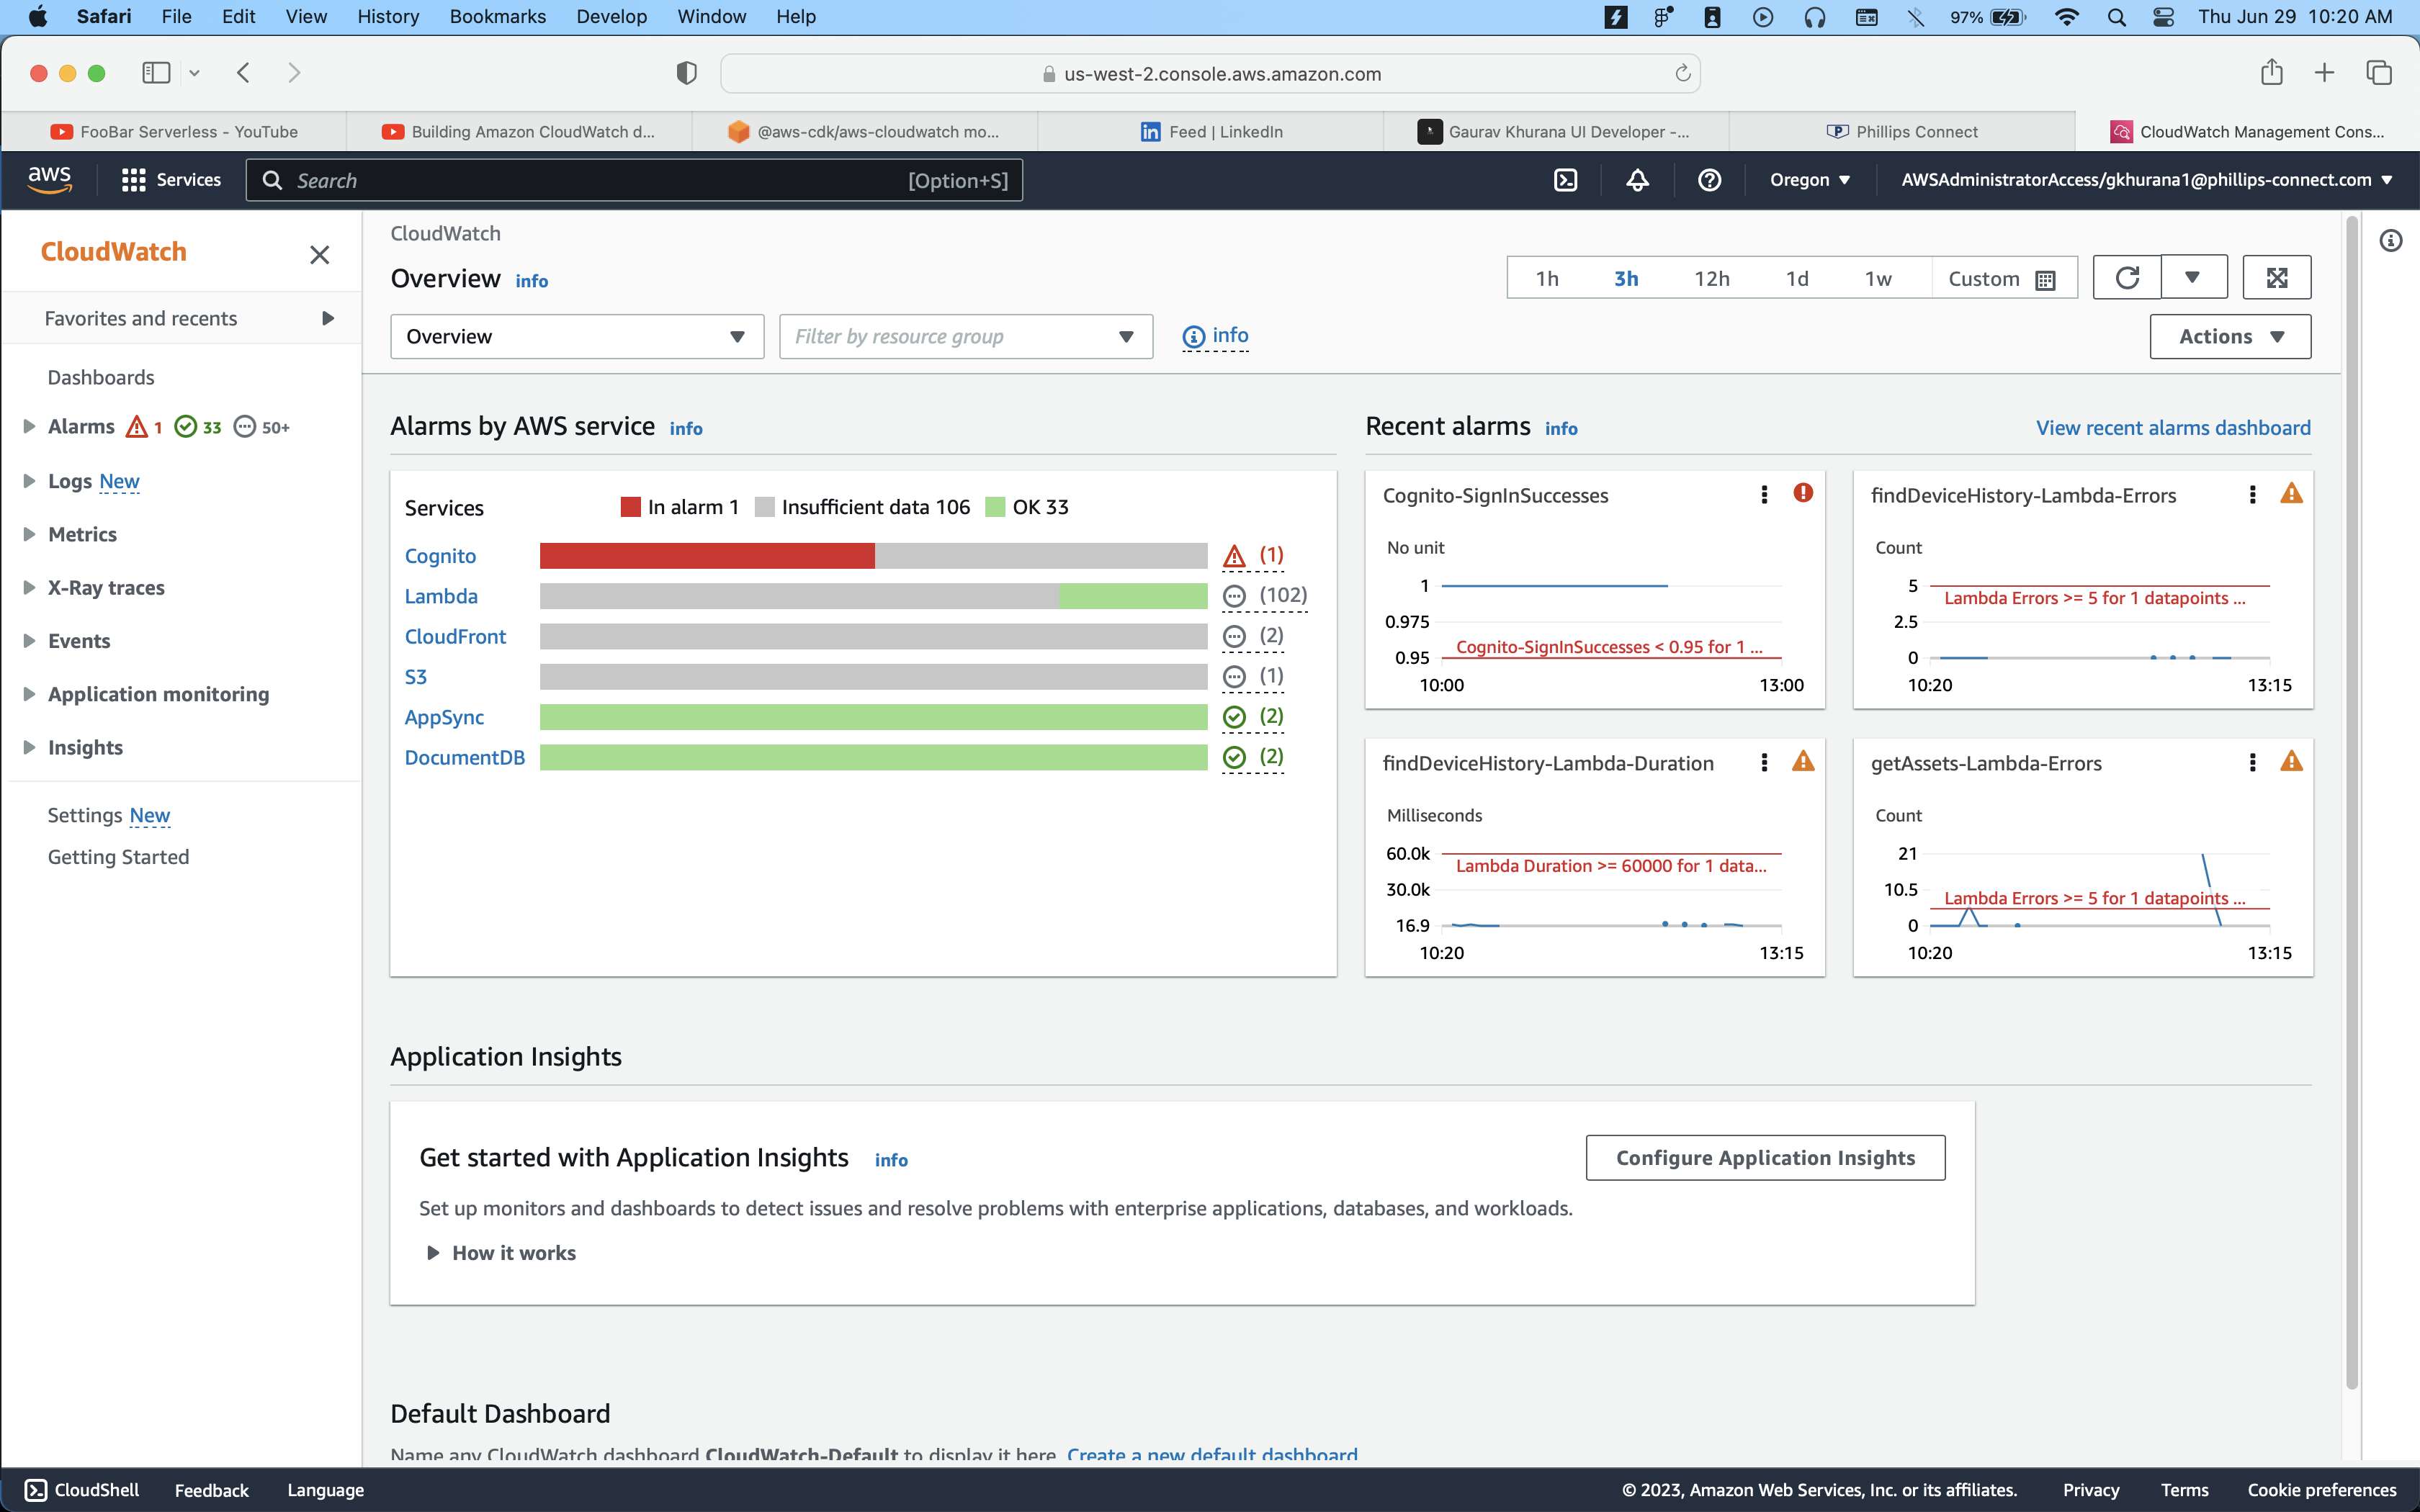Screen dimensions: 2420x1512
Task: Open AWS notifications bell
Action: tap(1637, 180)
